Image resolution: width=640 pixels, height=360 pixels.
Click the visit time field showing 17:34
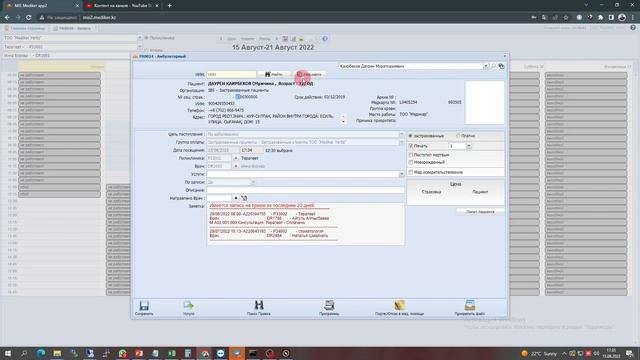[x=251, y=150]
